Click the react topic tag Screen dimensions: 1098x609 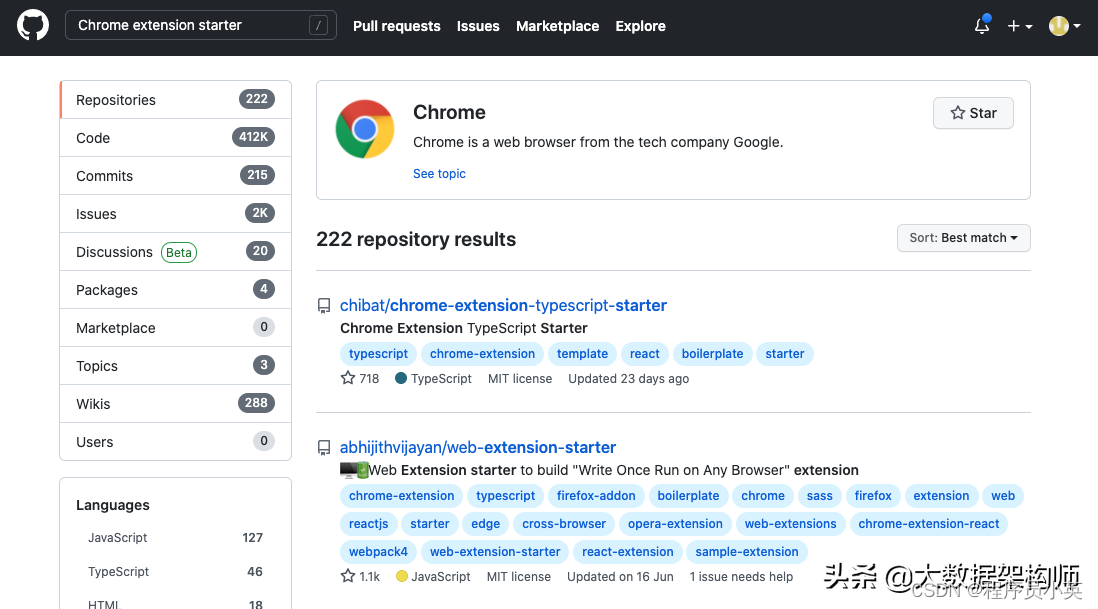[644, 354]
